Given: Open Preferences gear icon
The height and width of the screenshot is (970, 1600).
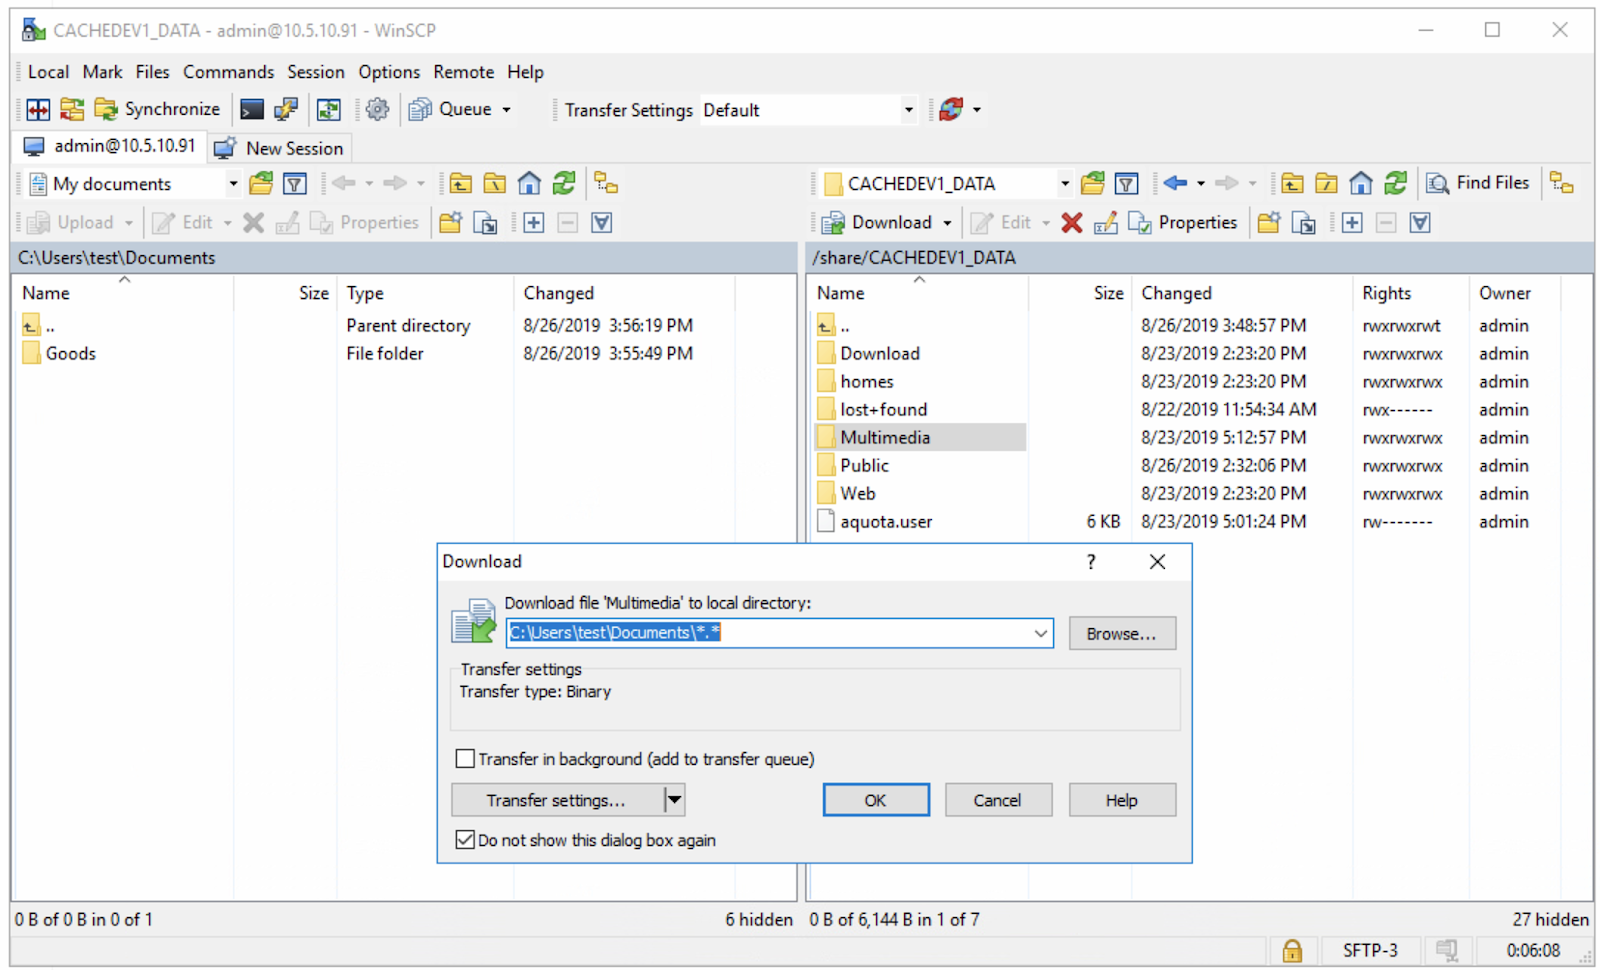Looking at the screenshot, I should 377,109.
